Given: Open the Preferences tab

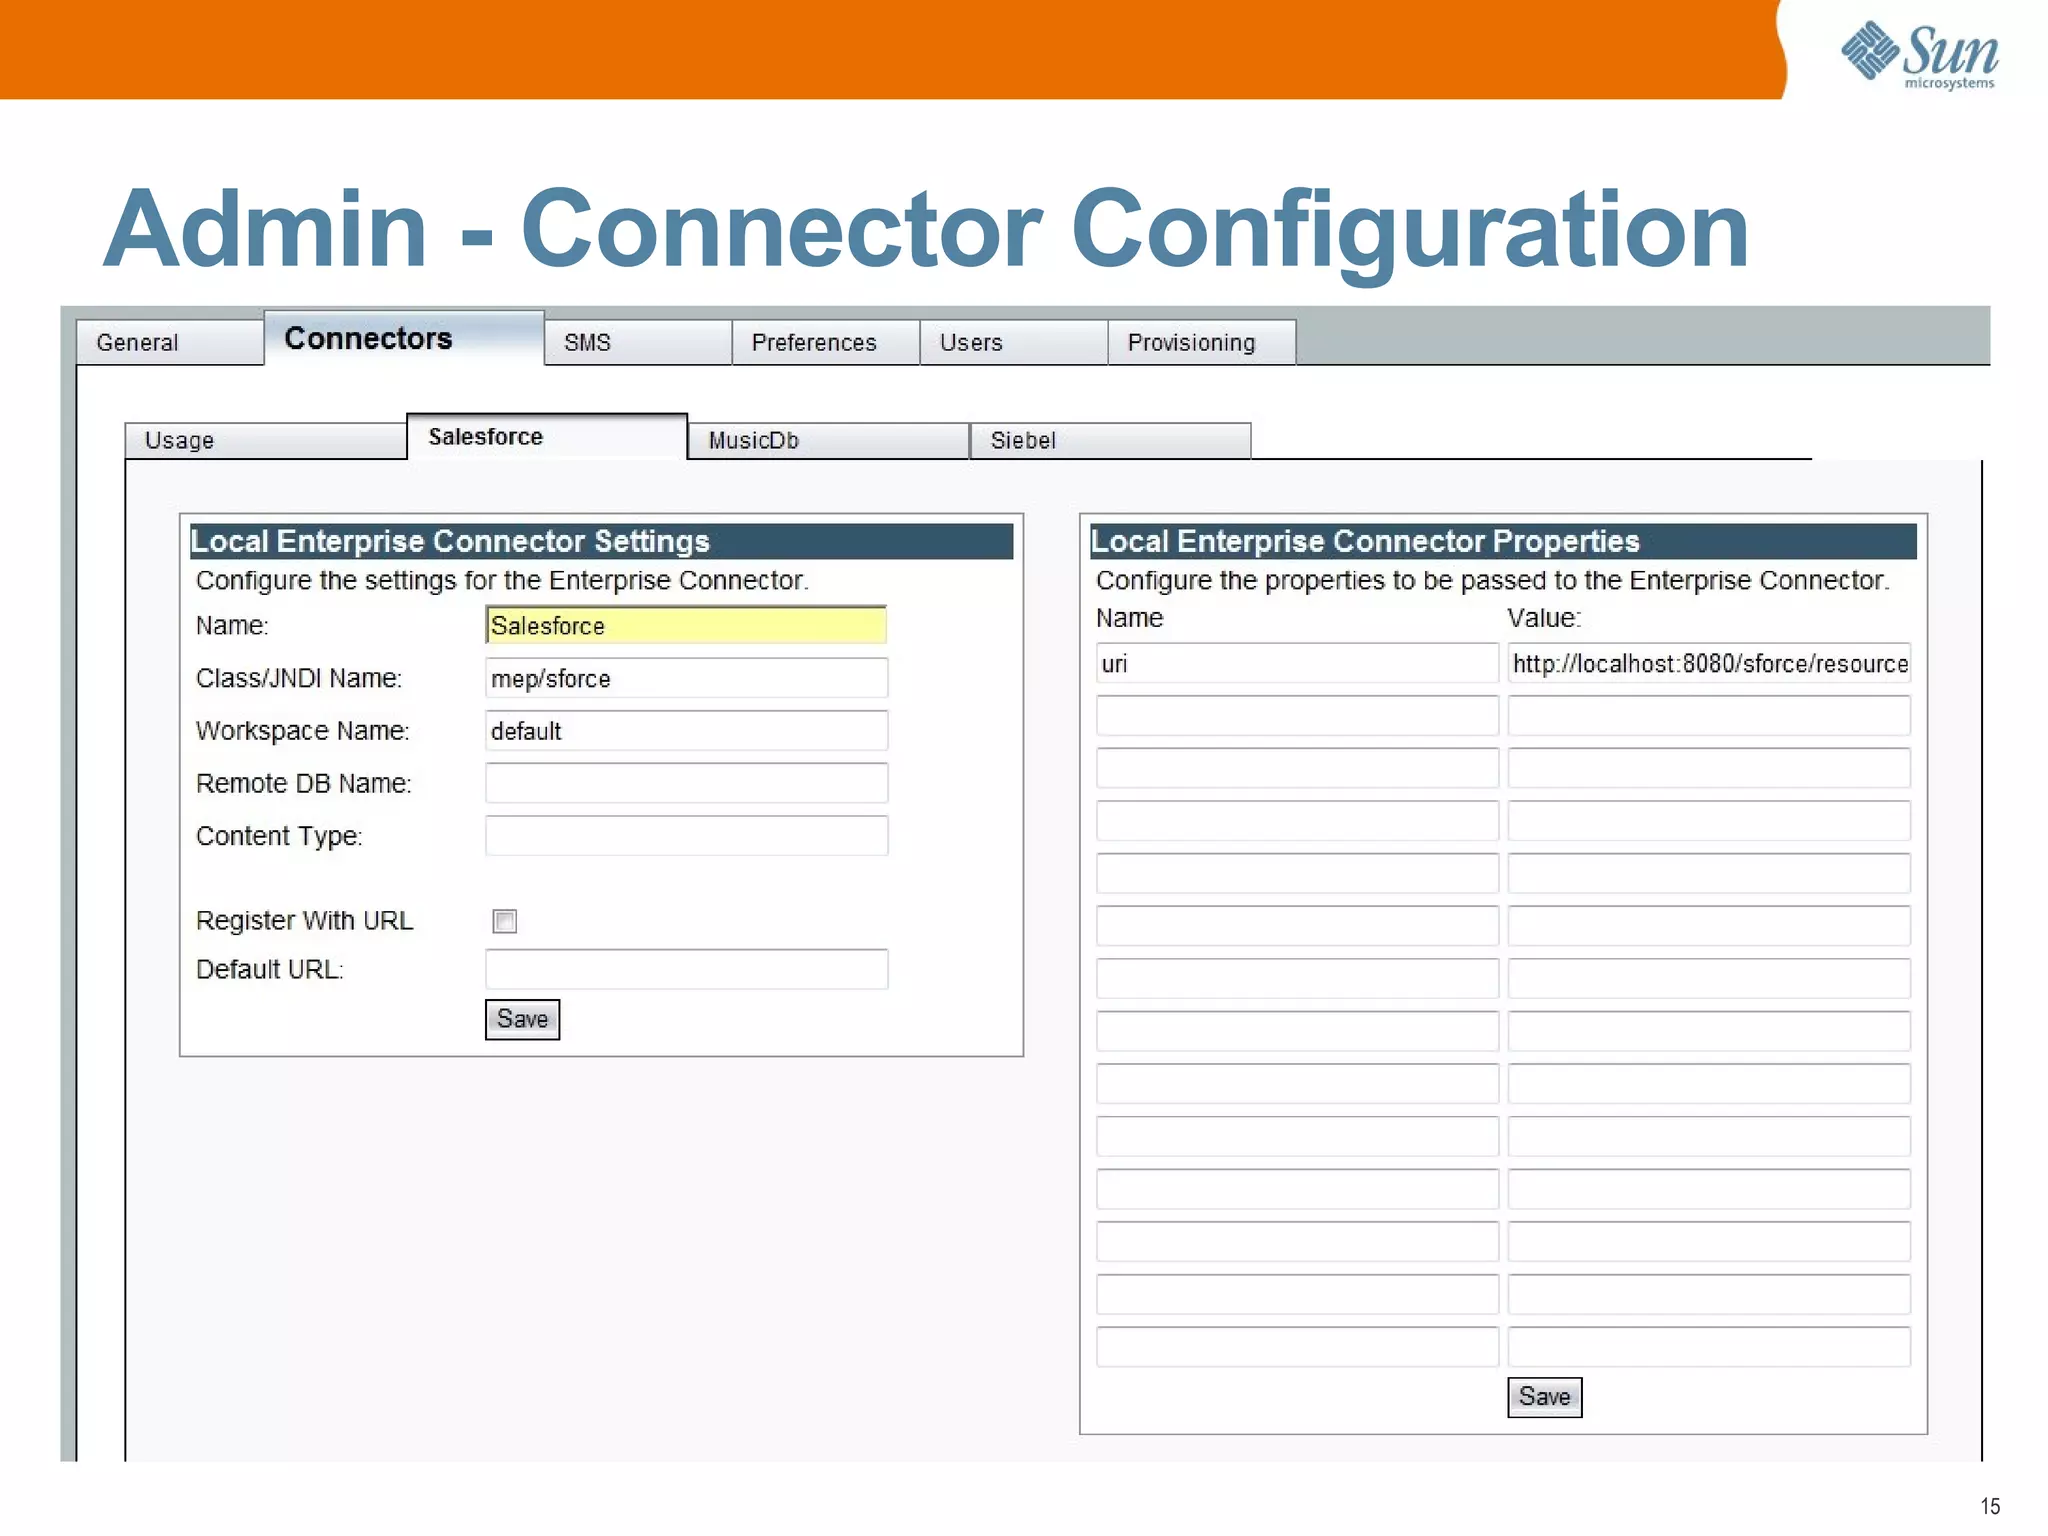Looking at the screenshot, I should click(x=826, y=342).
